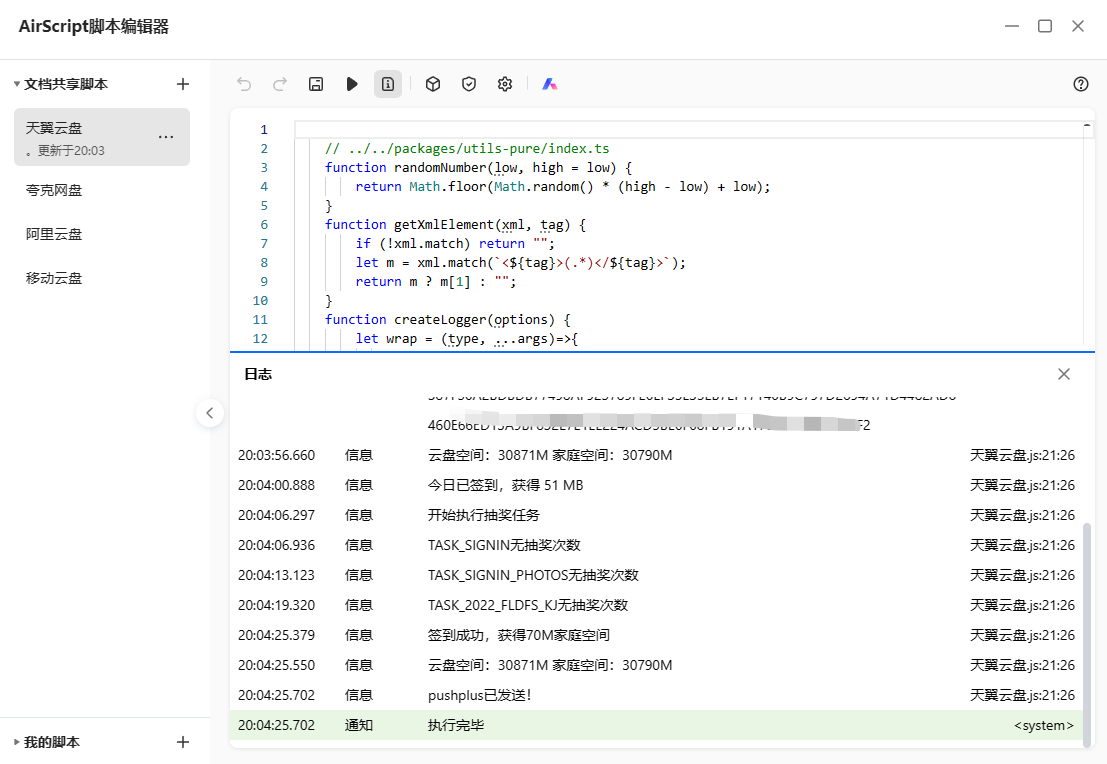Select the 夸克网盘 script
1107x764 pixels.
coord(54,190)
